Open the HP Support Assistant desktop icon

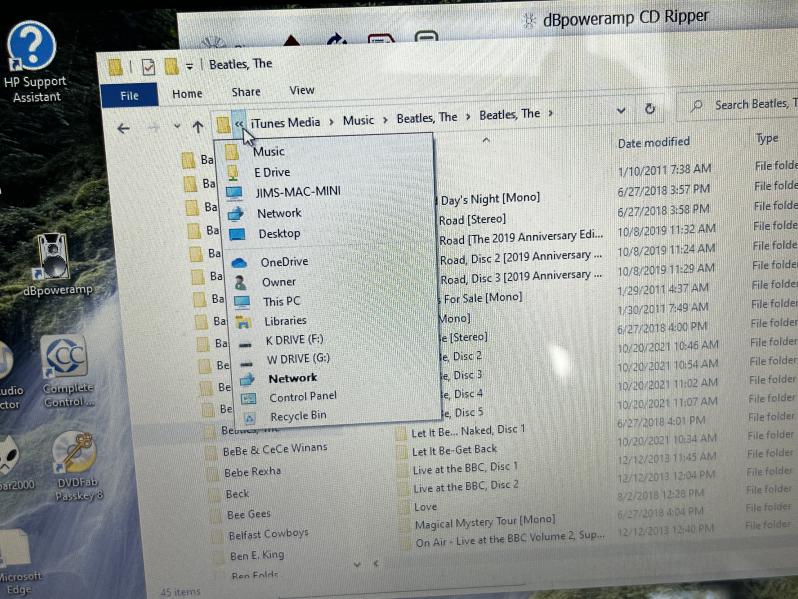[33, 50]
